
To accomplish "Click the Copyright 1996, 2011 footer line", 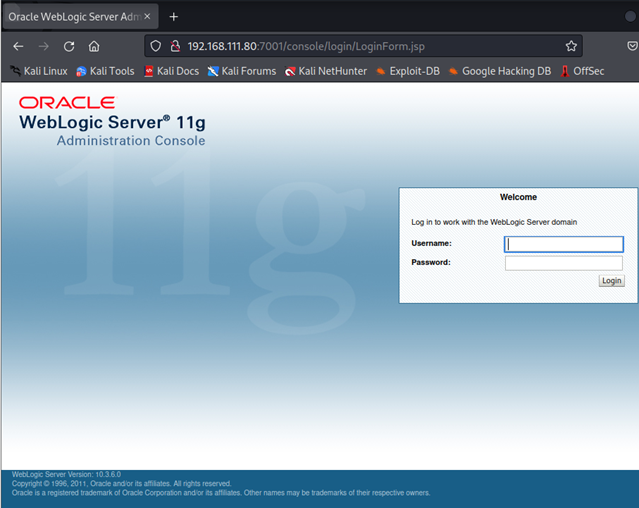I will (x=121, y=484).
